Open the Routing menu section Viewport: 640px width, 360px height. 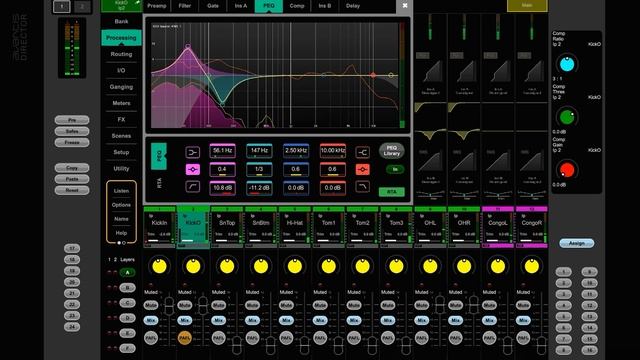(x=121, y=54)
